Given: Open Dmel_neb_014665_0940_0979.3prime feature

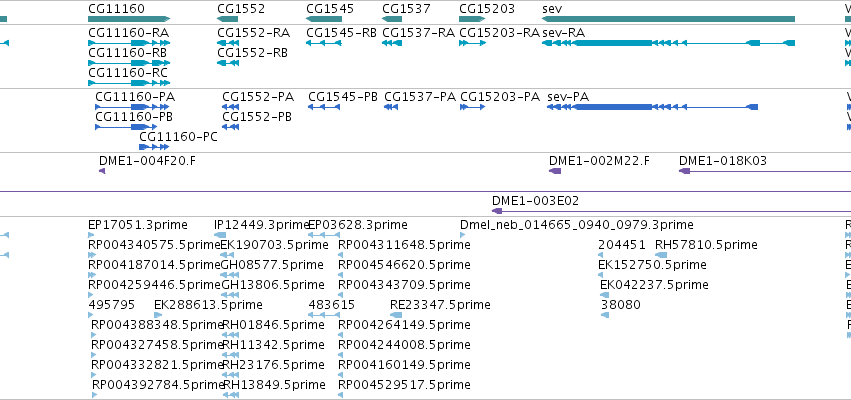Looking at the screenshot, I should (x=462, y=235).
